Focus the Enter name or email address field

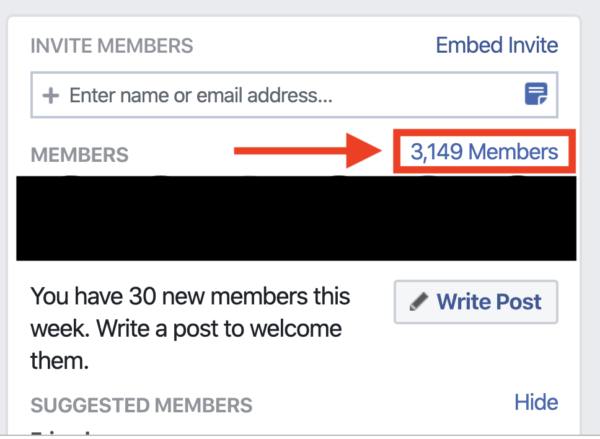pyautogui.click(x=294, y=95)
